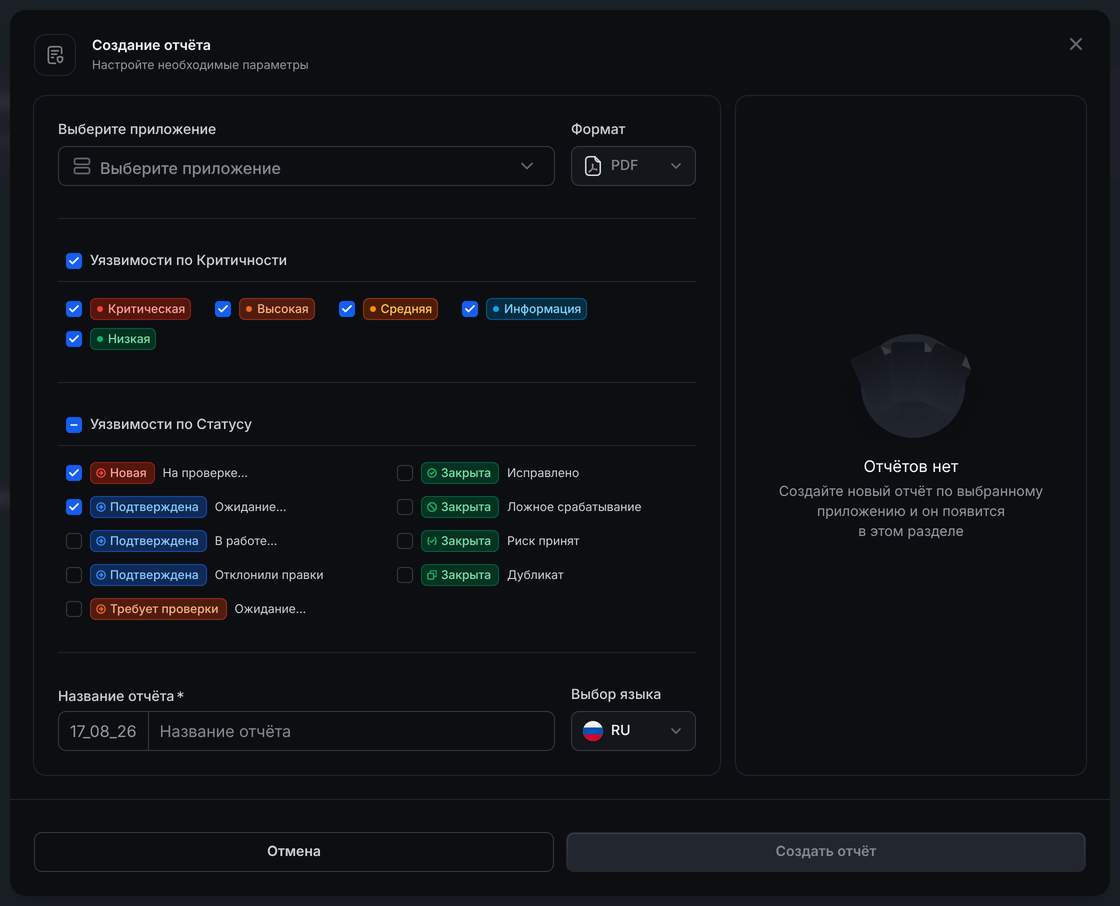The width and height of the screenshot is (1120, 906).
Task: Focus the Название отчёта input field
Action: click(351, 731)
